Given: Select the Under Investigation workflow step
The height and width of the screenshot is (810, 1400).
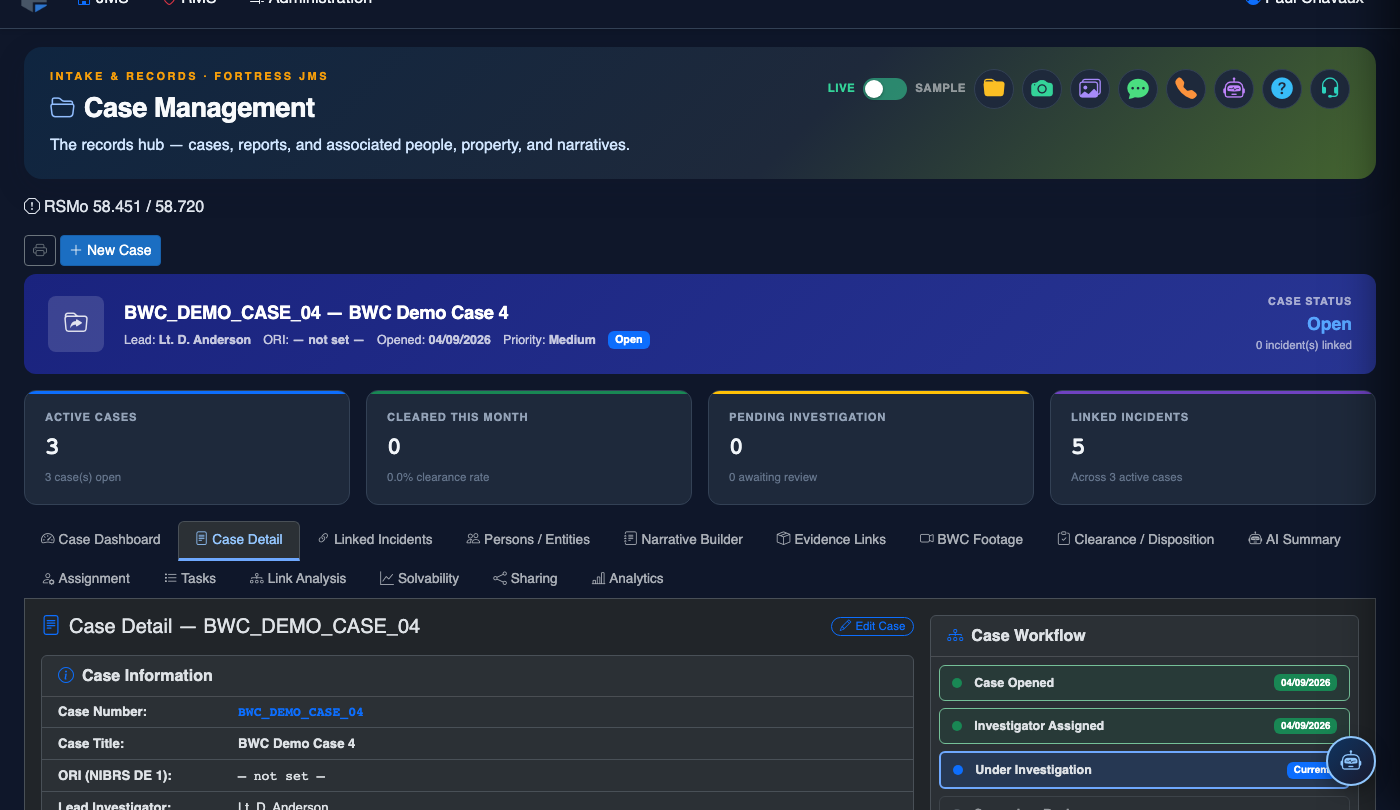Looking at the screenshot, I should [x=1144, y=770].
